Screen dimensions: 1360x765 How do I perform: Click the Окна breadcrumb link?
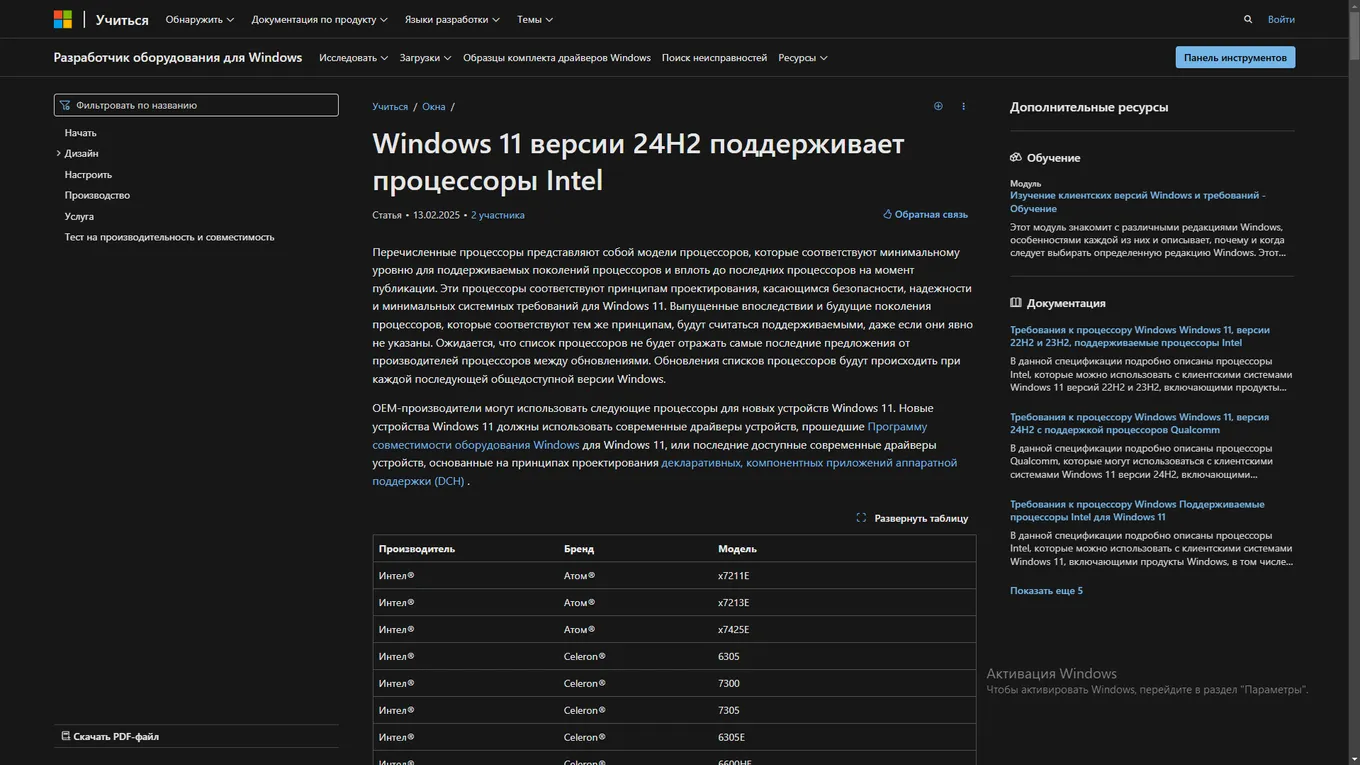click(x=434, y=106)
